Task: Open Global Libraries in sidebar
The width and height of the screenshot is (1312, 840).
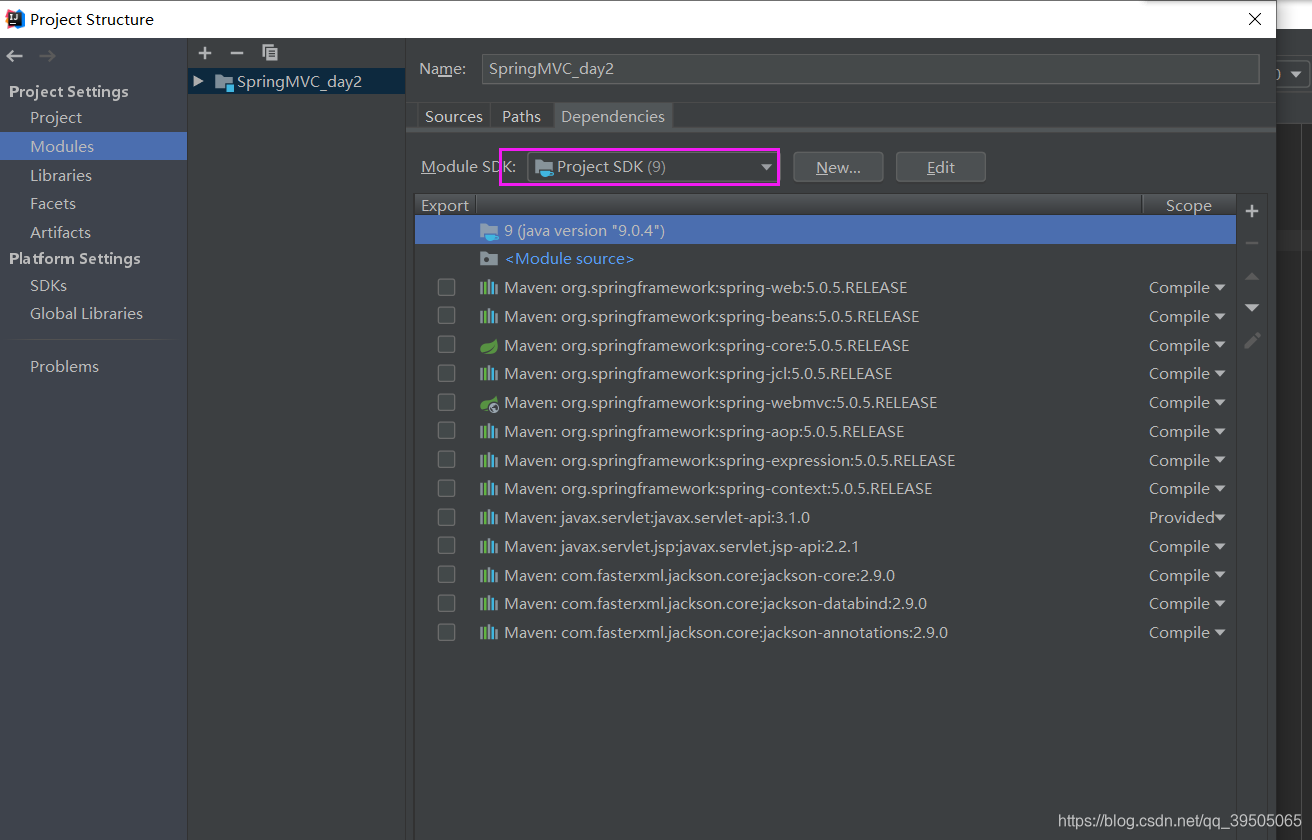Action: click(86, 314)
